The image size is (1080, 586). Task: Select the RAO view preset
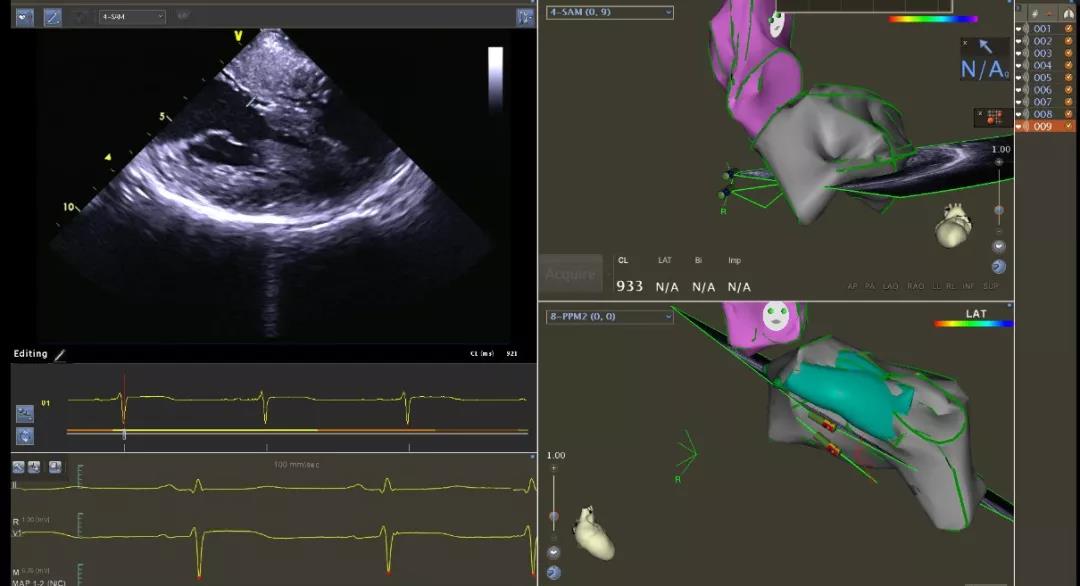pos(915,286)
